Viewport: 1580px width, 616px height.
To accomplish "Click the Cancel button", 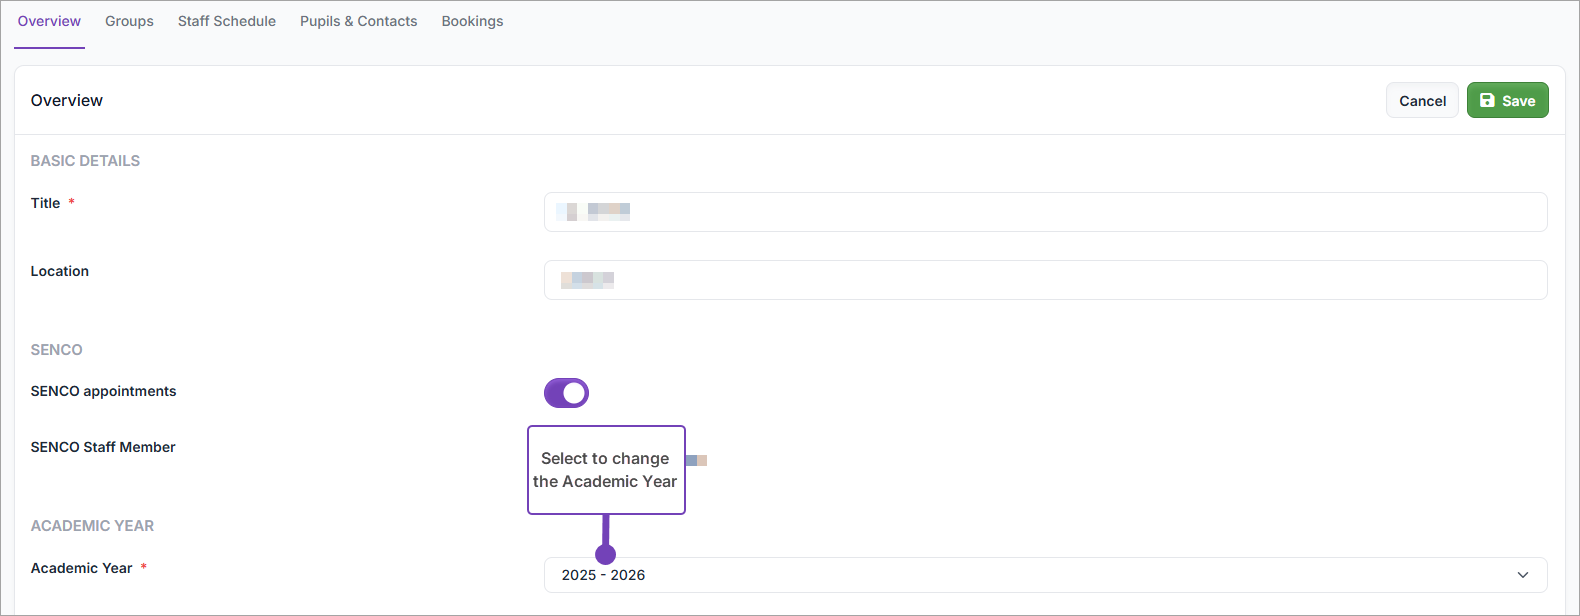I will pyautogui.click(x=1422, y=100).
